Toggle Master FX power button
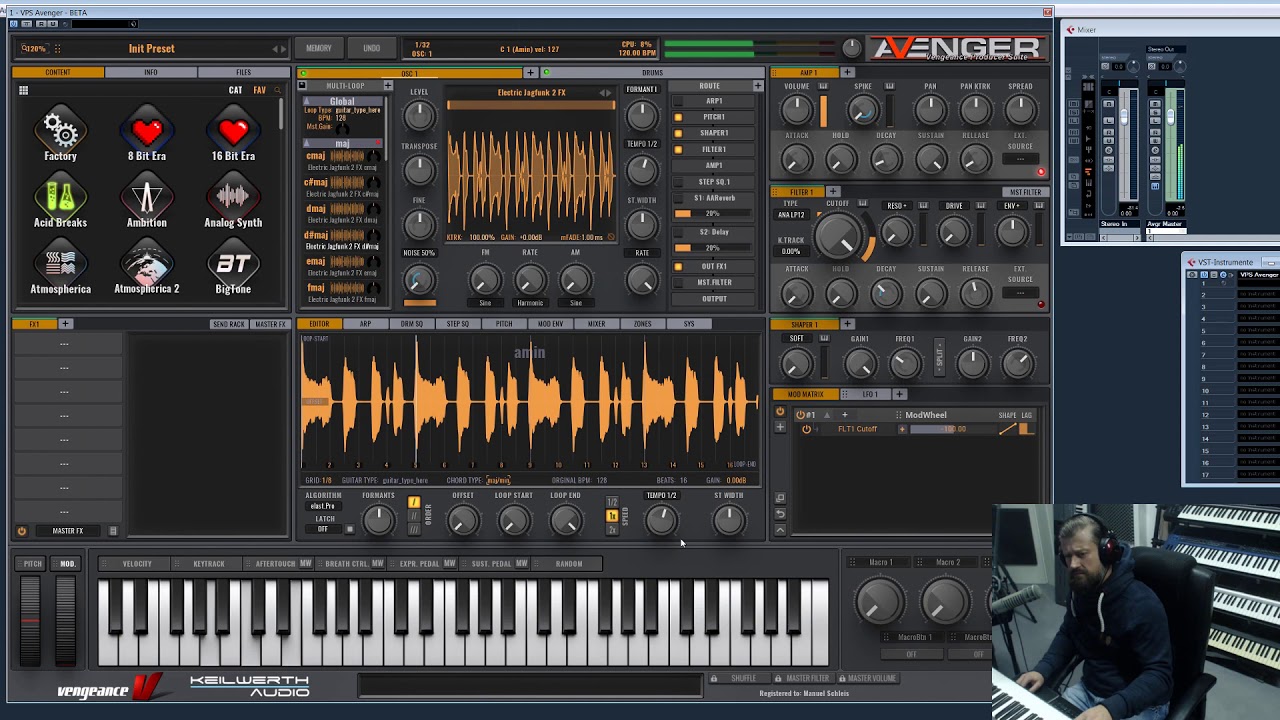1280x720 pixels. click(21, 531)
